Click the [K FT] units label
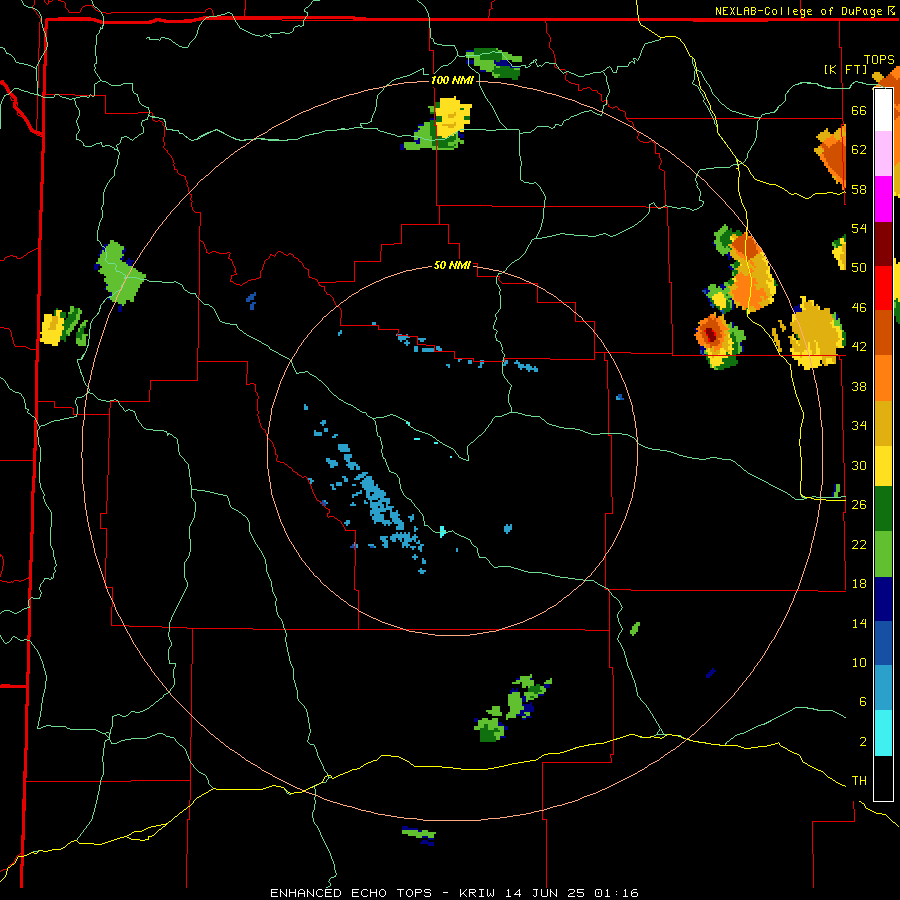This screenshot has height=900, width=900. (x=846, y=69)
